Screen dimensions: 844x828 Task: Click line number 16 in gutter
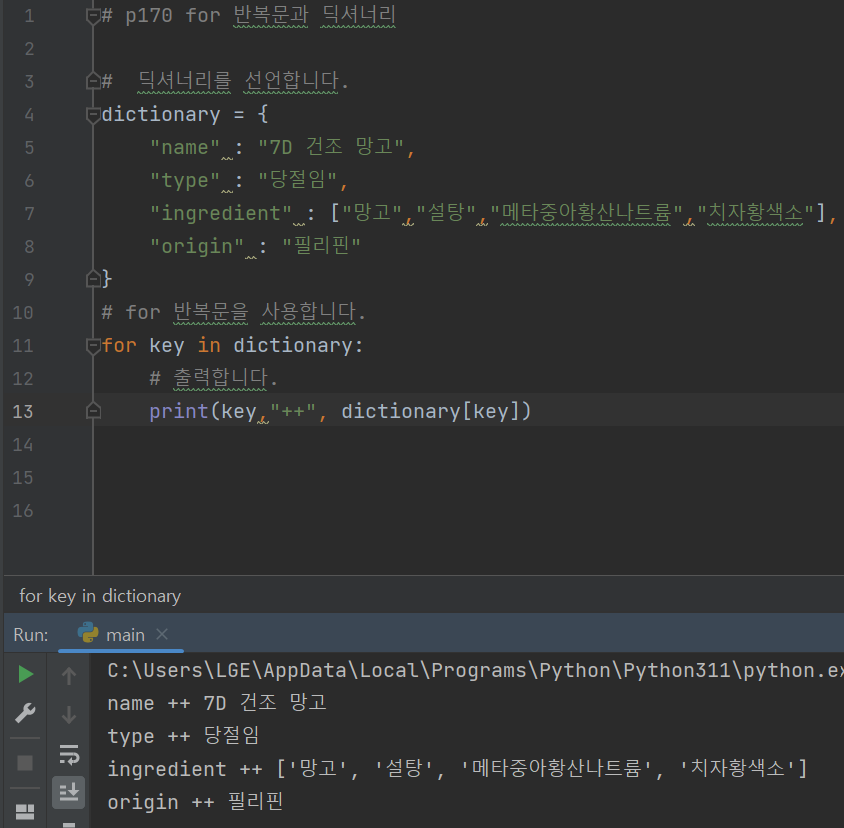pos(23,511)
